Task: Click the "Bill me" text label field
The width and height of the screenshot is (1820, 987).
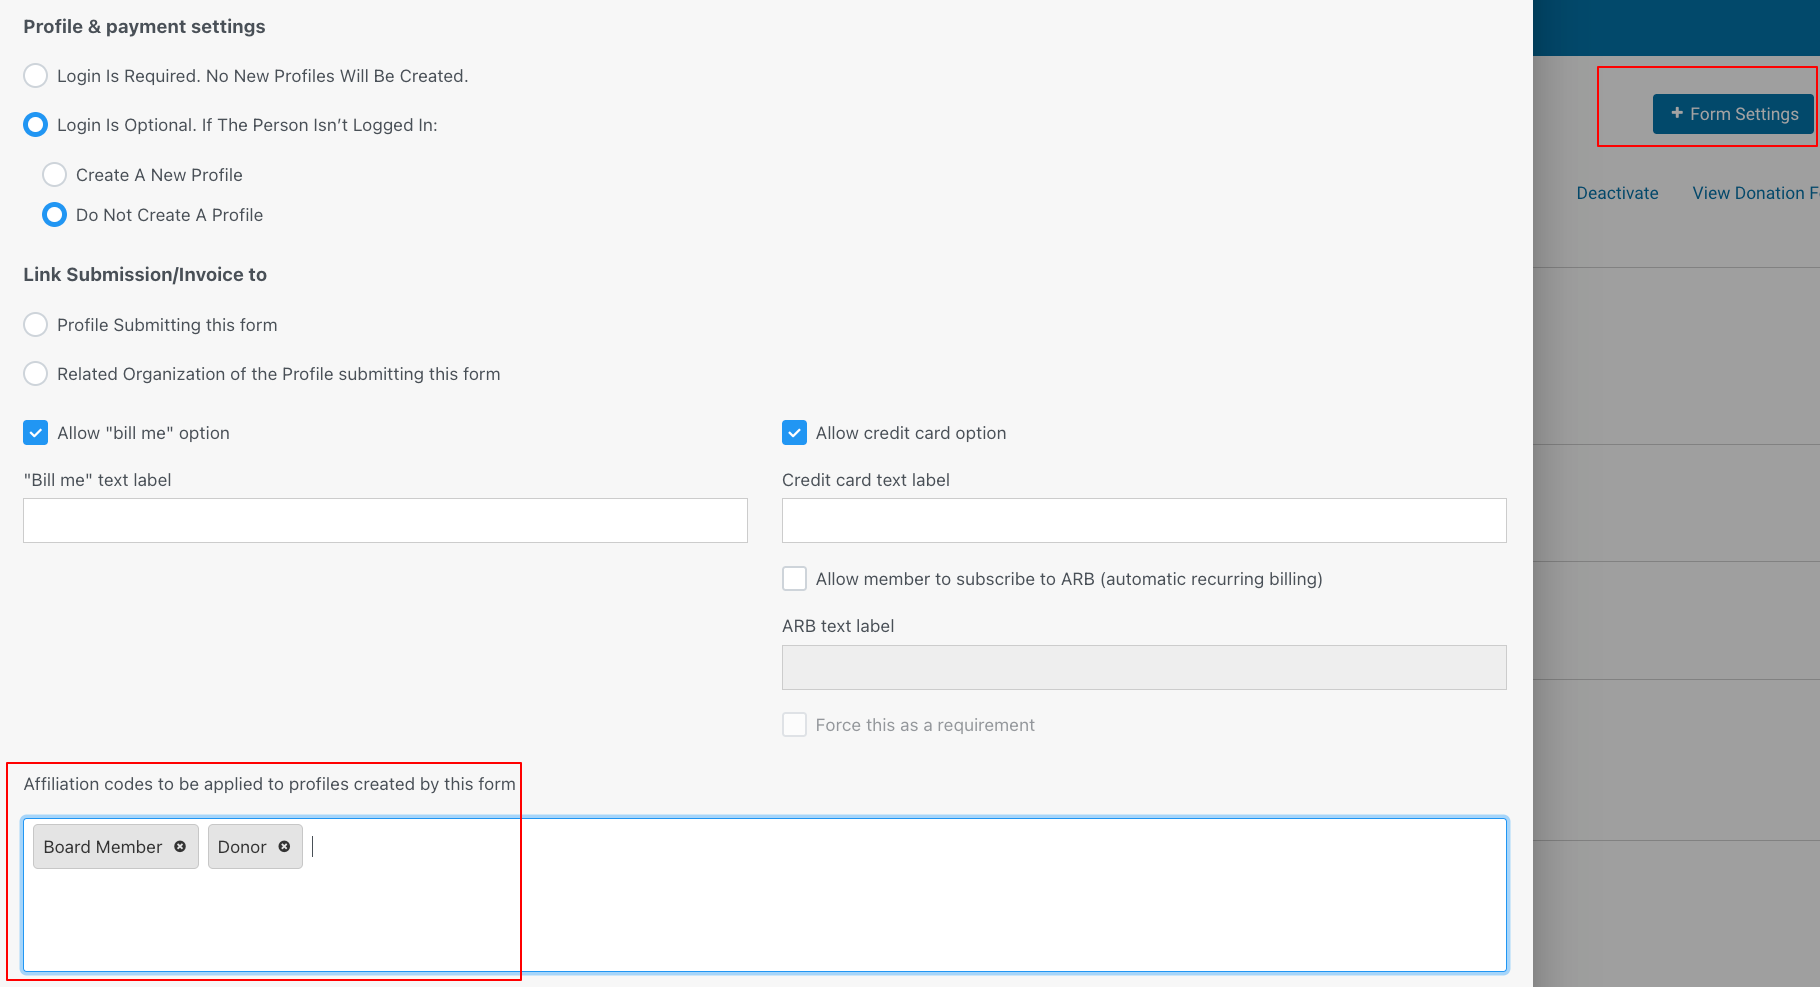Action: click(385, 521)
